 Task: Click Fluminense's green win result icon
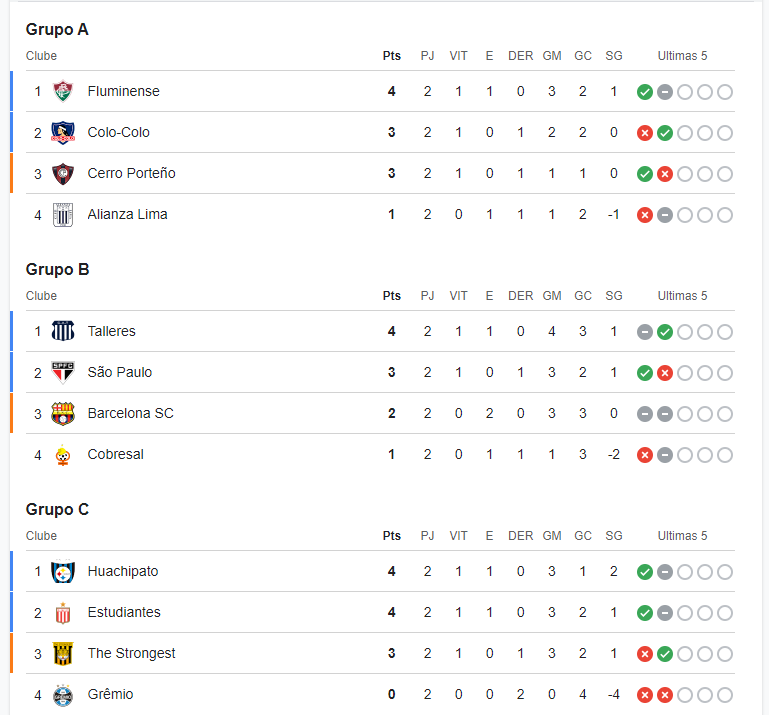coord(644,92)
